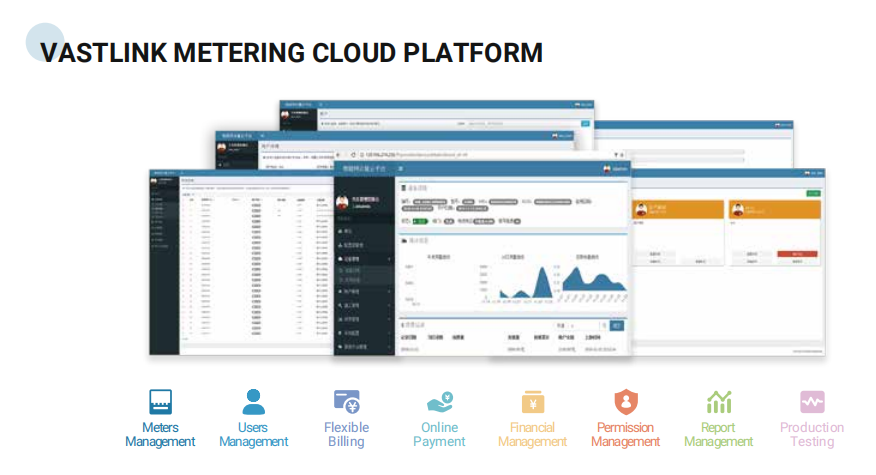Select the Permission Management shield icon

tap(625, 402)
